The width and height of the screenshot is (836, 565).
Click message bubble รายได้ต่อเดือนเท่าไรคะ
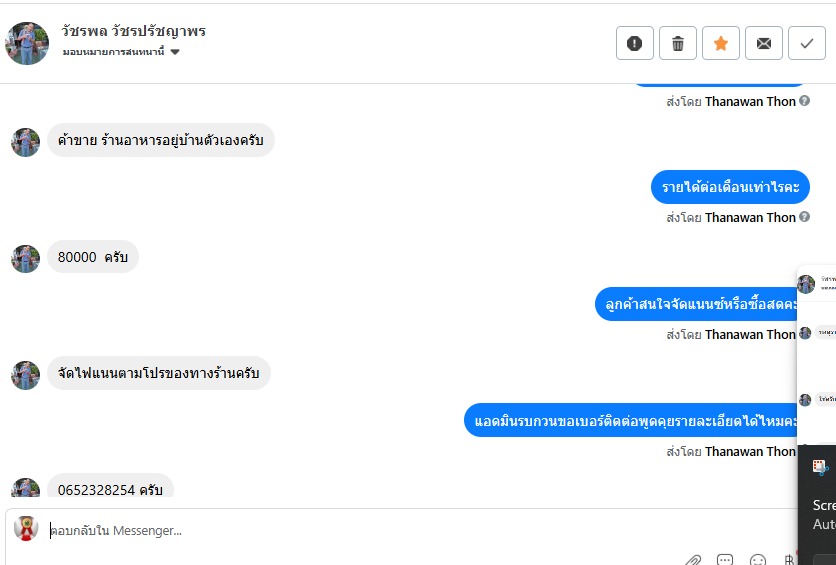click(730, 187)
